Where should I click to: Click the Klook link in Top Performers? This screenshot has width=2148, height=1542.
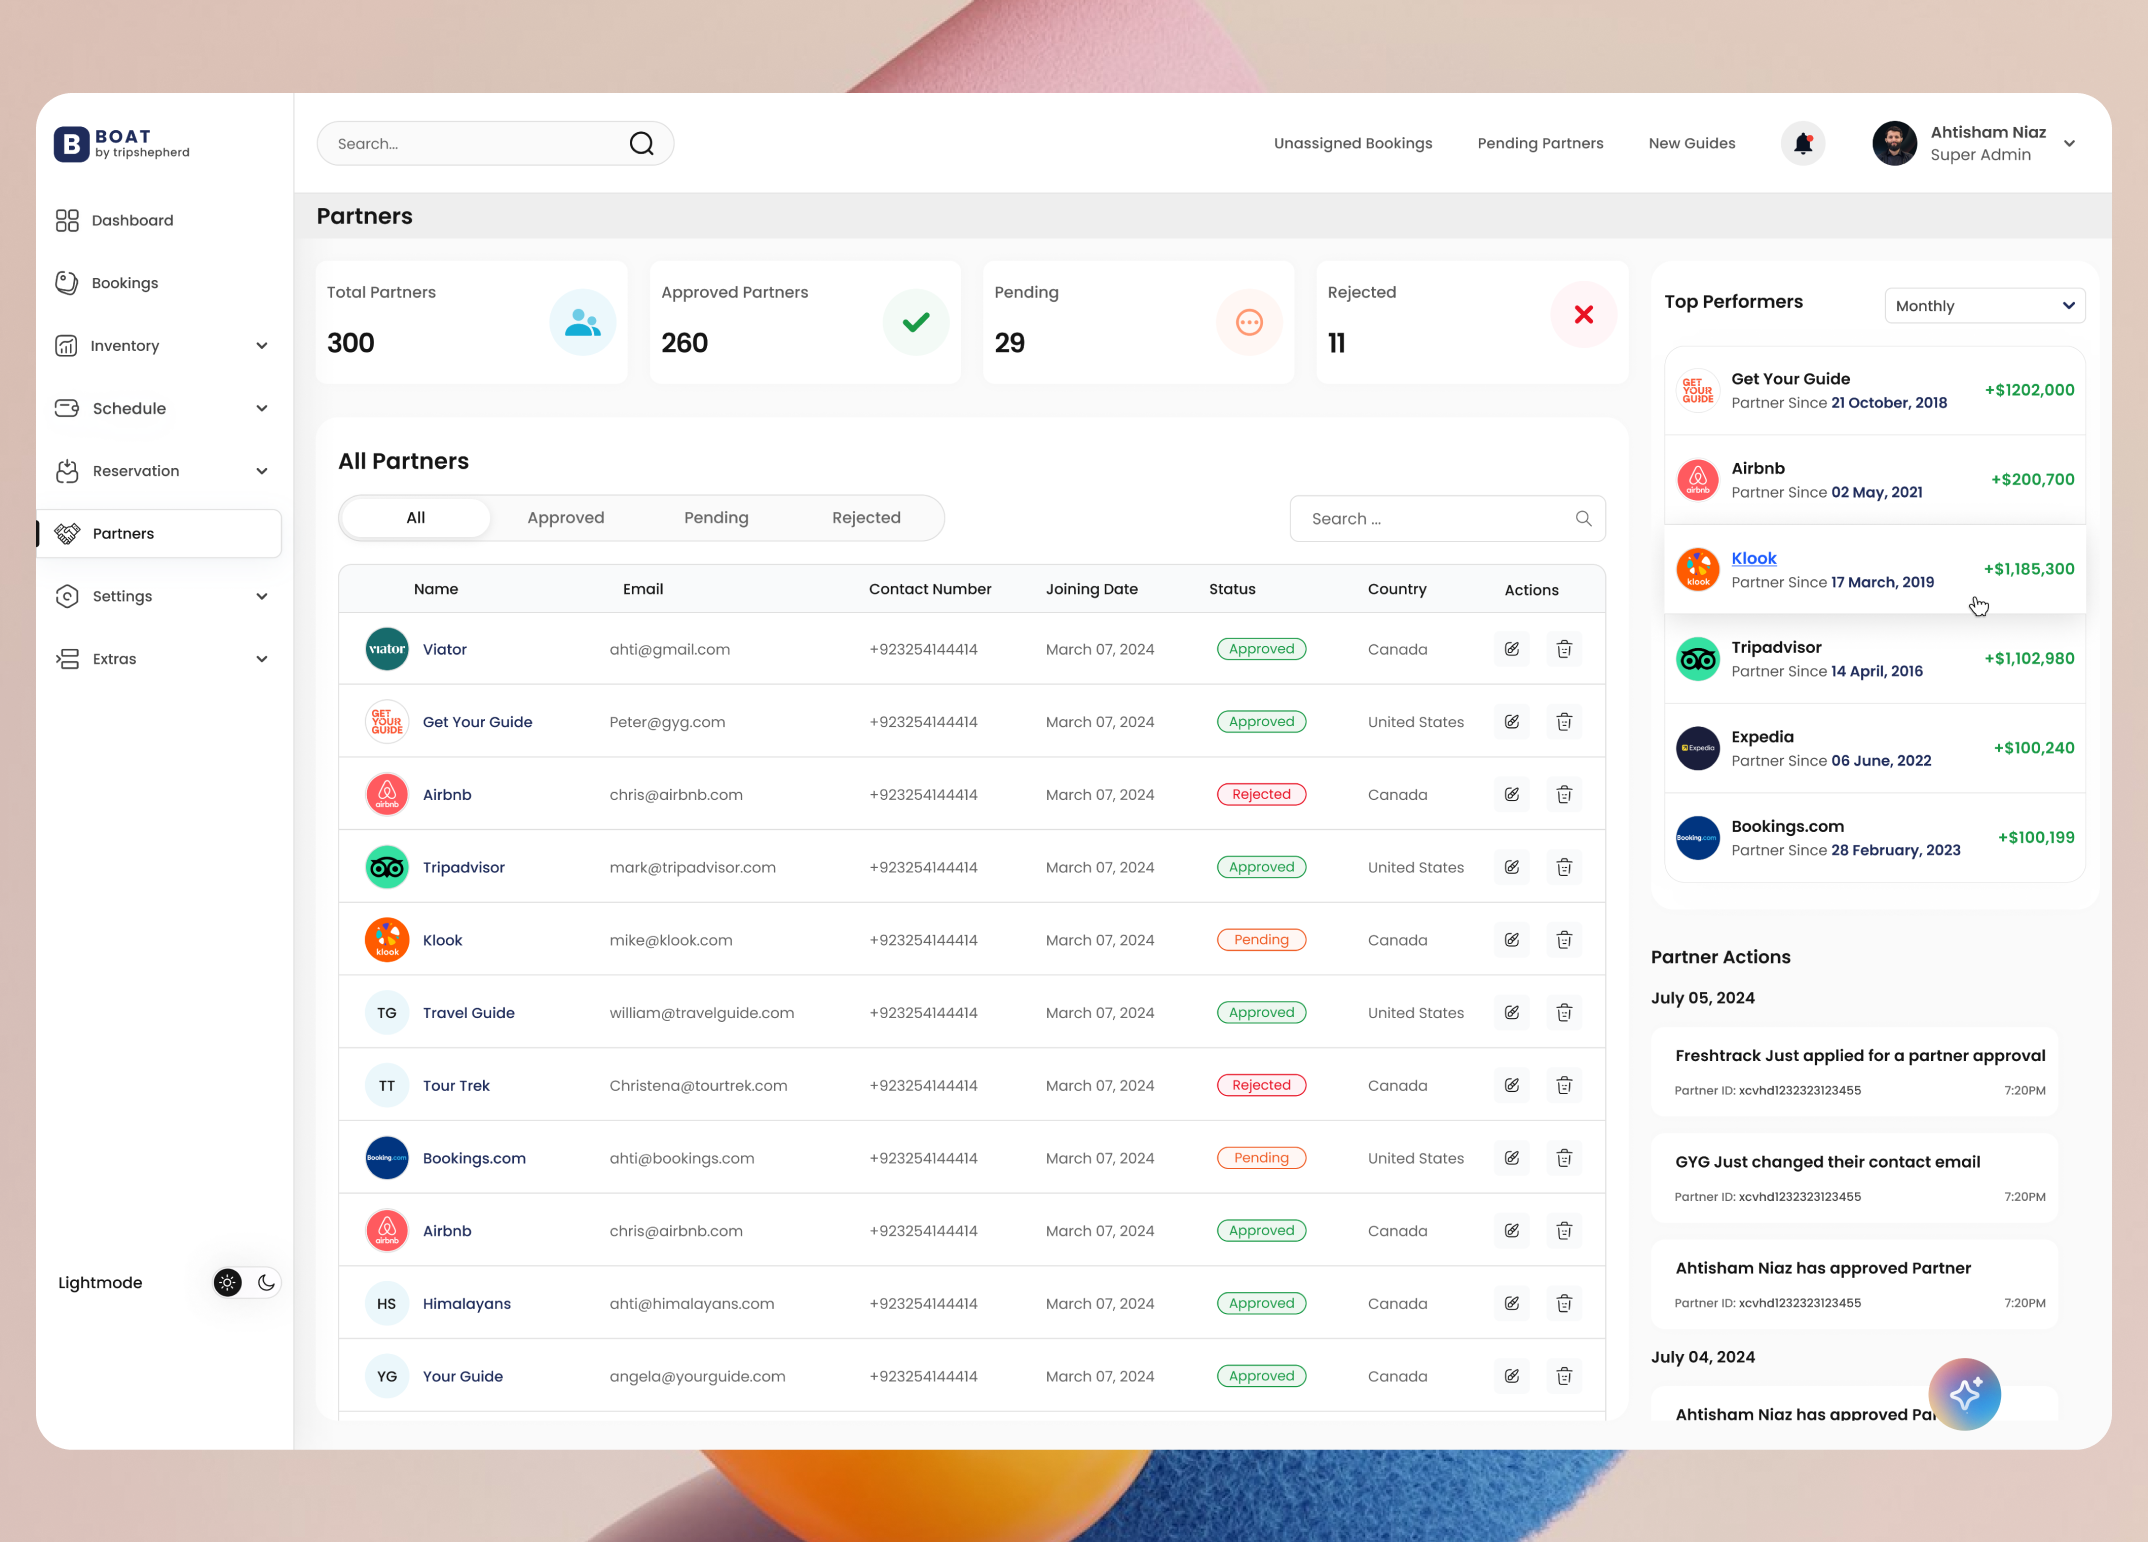1753,558
